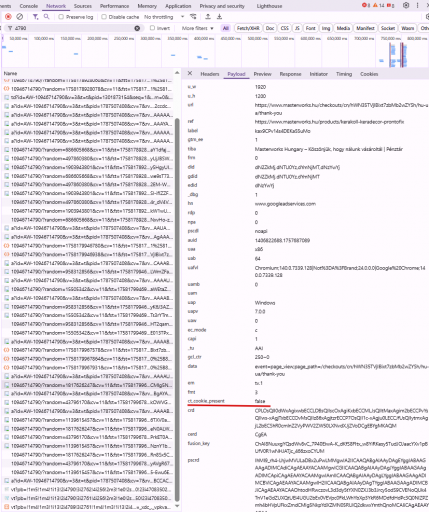Select the Windows payload value

point(265,303)
